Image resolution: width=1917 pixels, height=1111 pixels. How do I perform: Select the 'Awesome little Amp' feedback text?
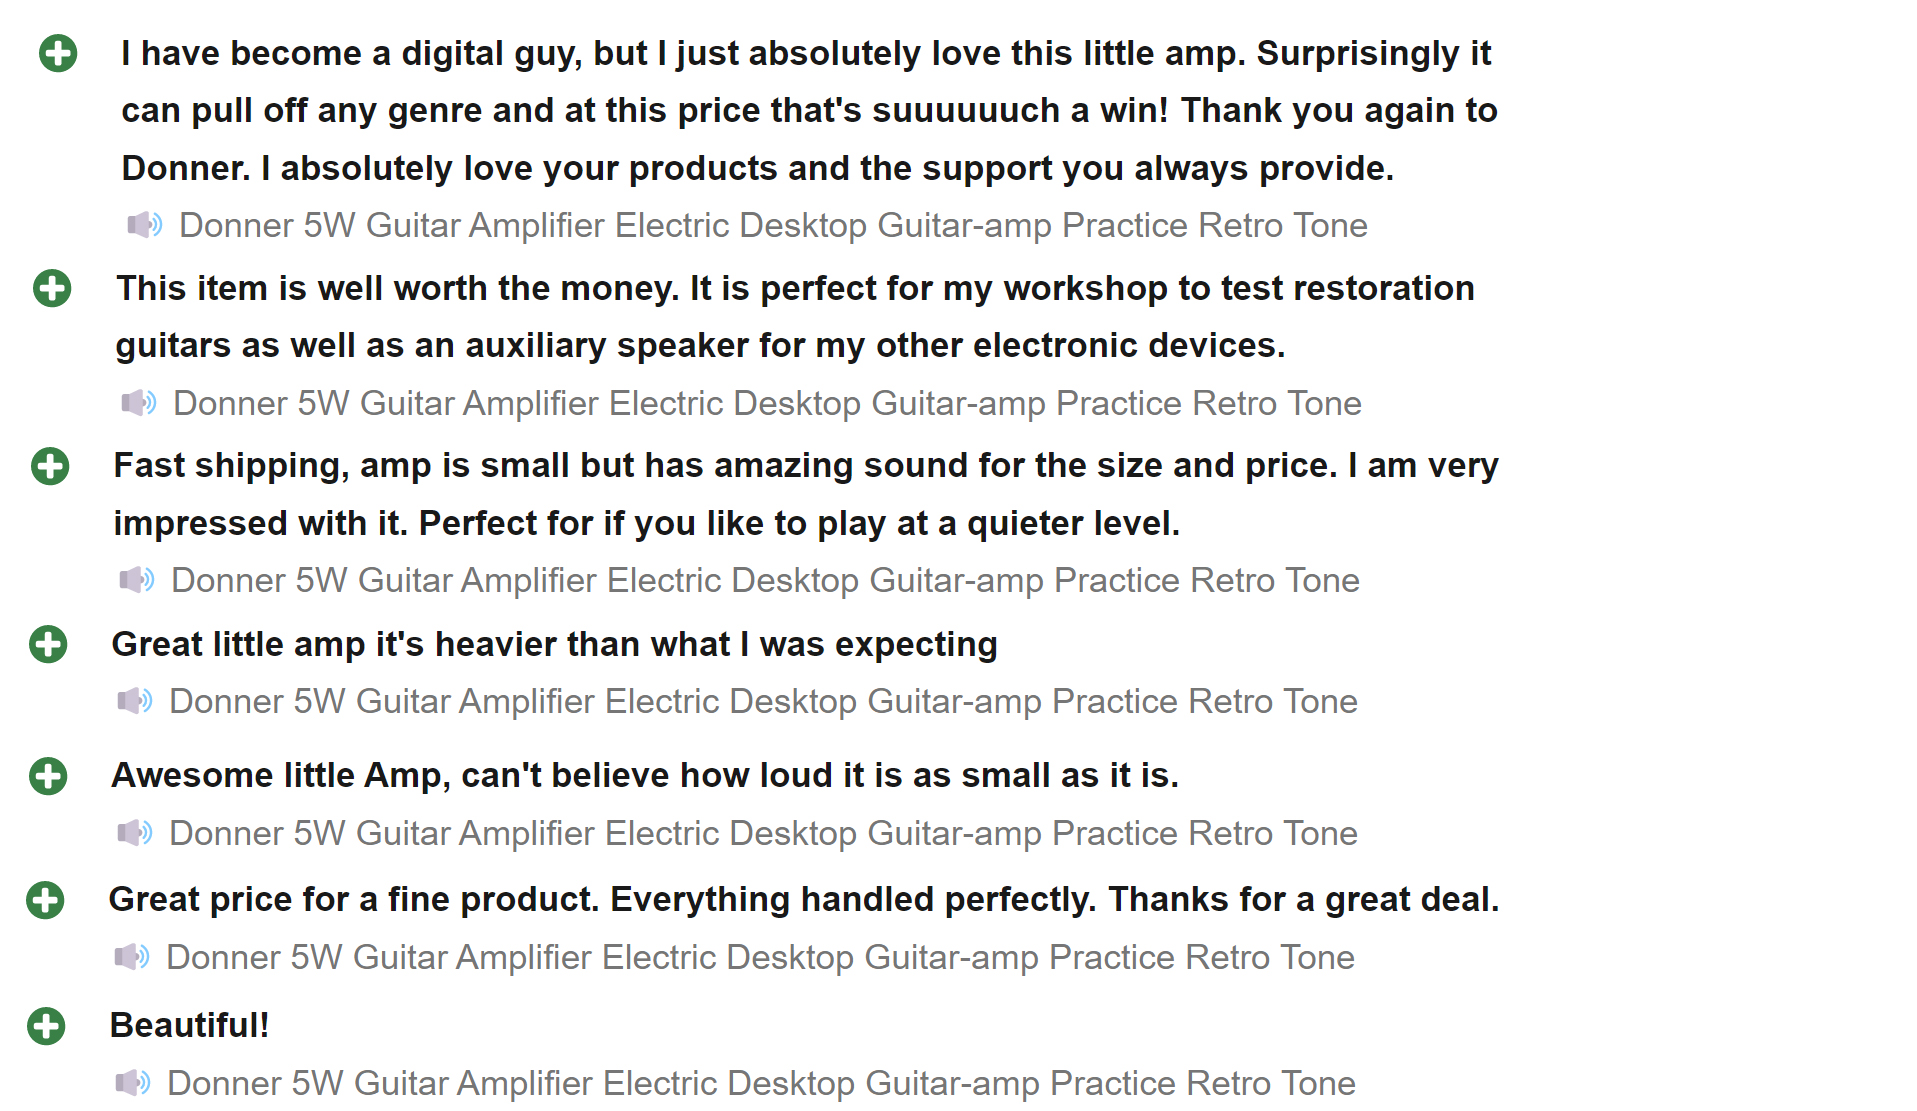(x=645, y=776)
